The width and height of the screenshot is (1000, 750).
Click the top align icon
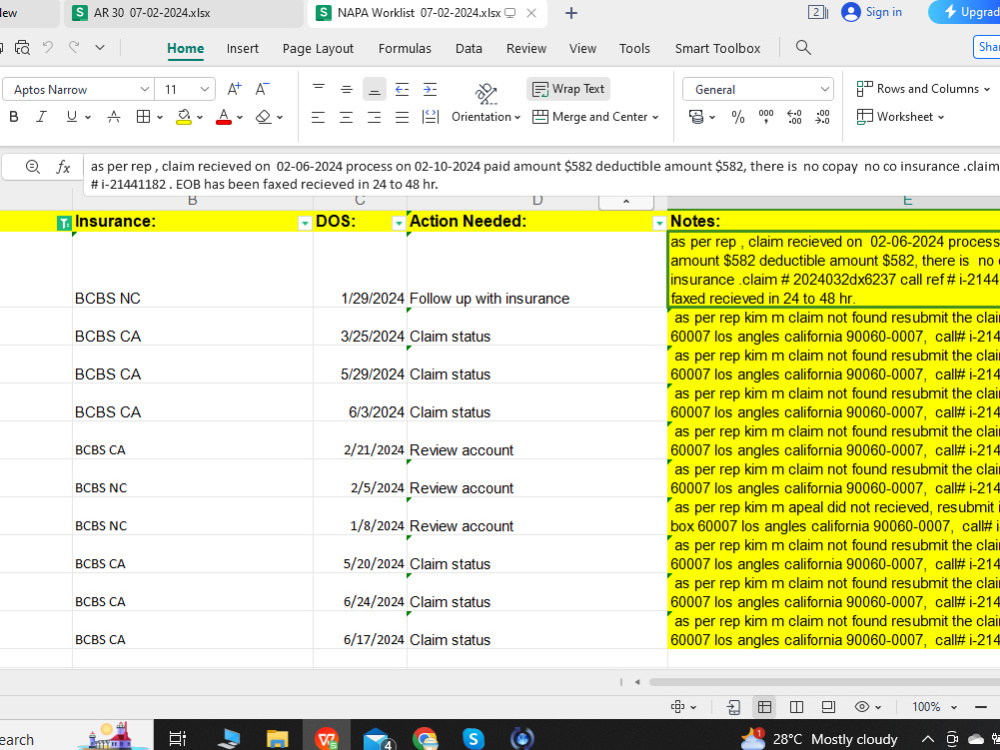coord(318,89)
